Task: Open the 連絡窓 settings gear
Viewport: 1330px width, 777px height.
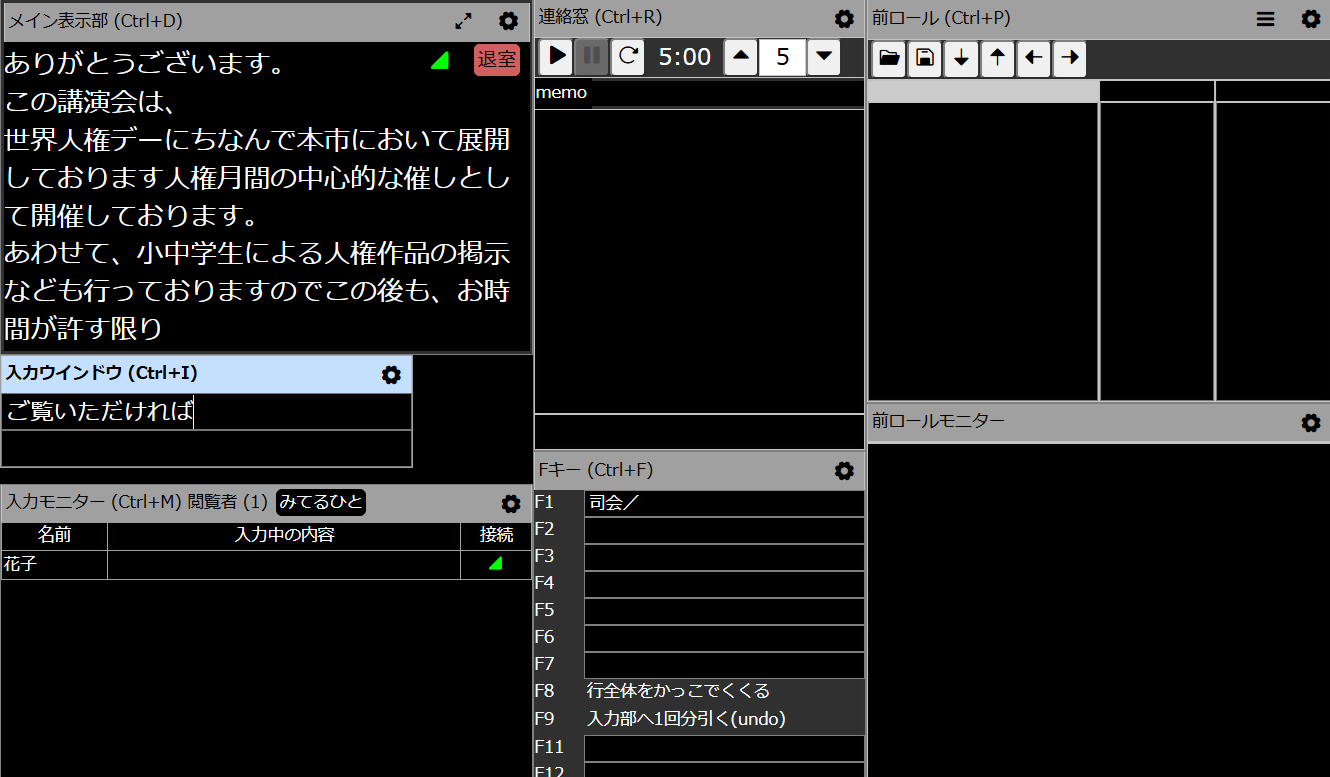Action: tap(844, 18)
